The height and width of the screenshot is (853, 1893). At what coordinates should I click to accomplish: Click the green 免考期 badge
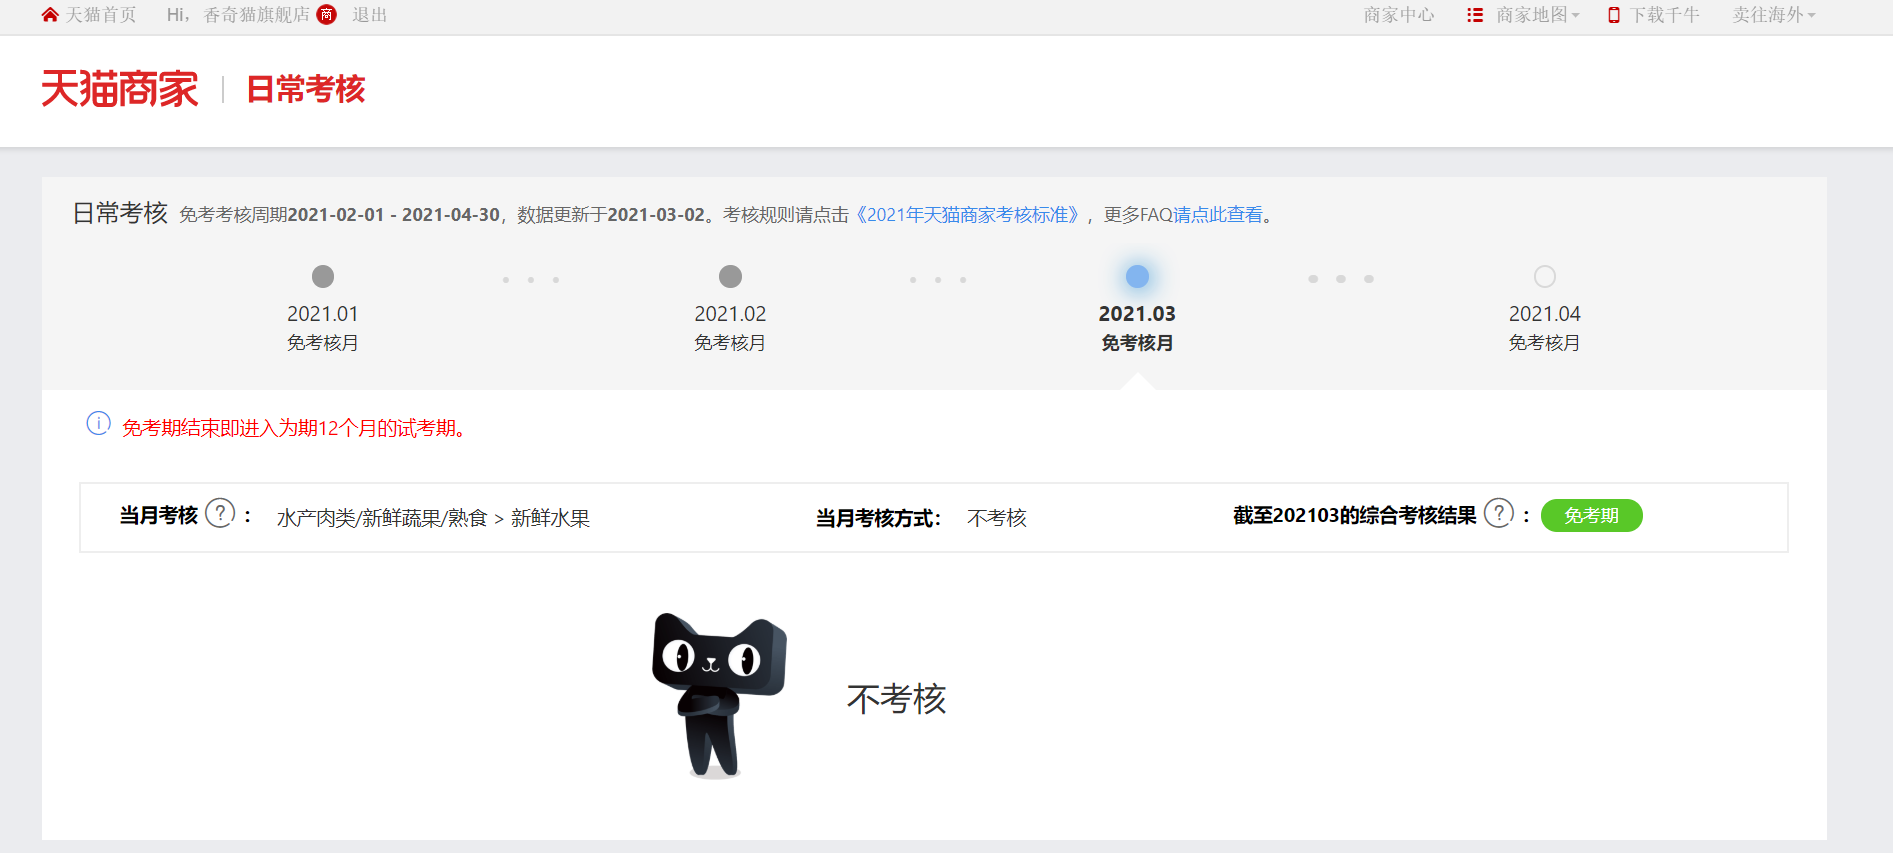pos(1591,515)
